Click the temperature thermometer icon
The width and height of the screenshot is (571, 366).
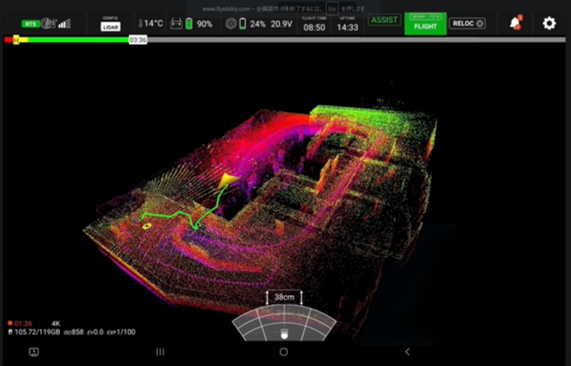click(140, 24)
